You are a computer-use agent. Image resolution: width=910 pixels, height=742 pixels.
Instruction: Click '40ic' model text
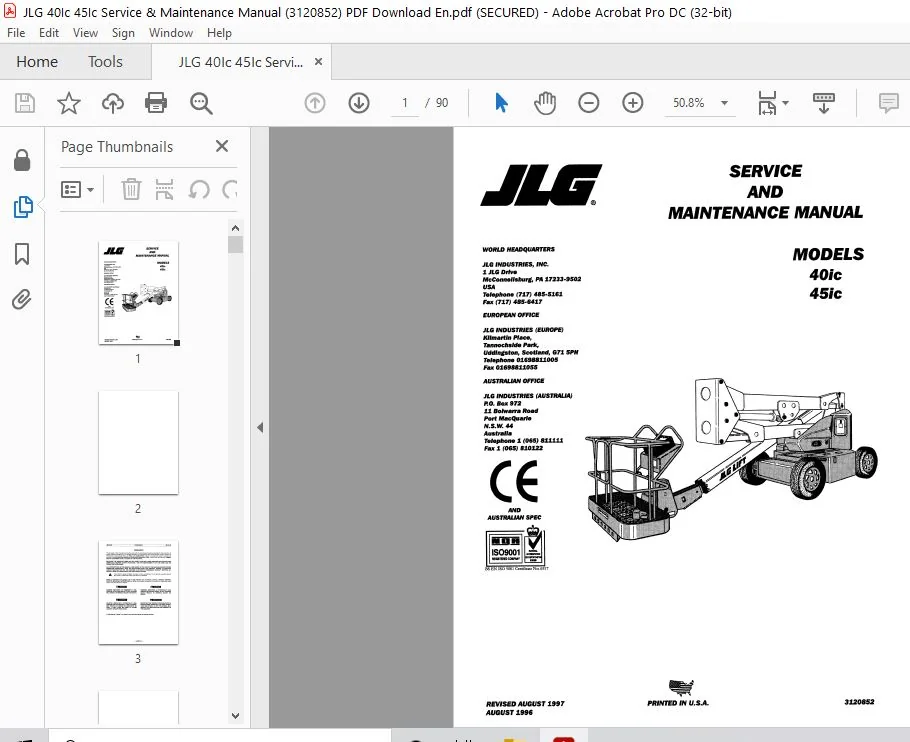point(825,274)
